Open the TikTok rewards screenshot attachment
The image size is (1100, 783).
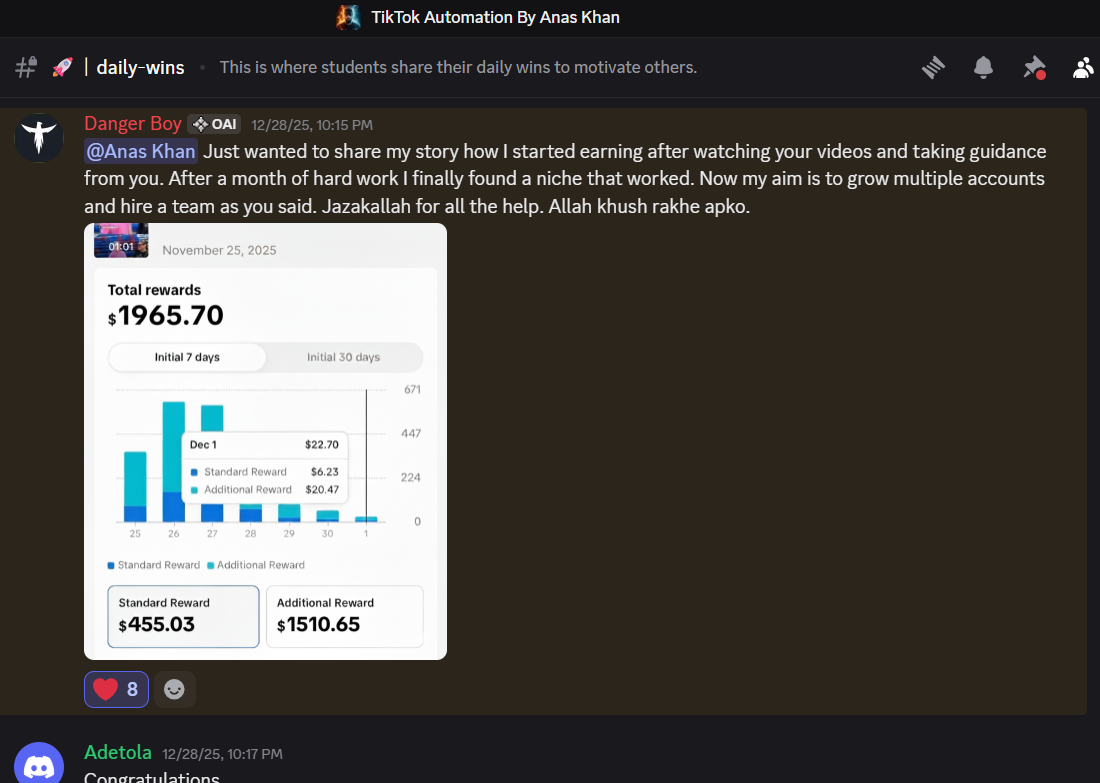pyautogui.click(x=265, y=441)
